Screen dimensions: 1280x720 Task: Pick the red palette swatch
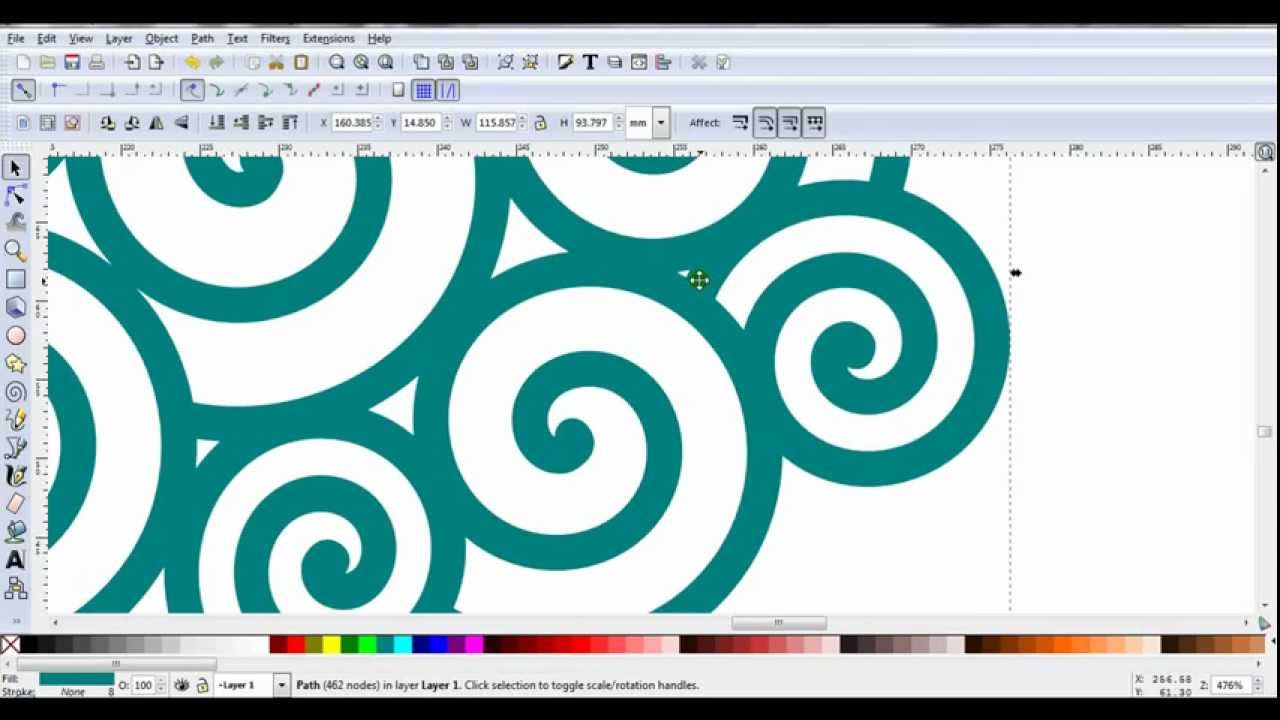[295, 645]
